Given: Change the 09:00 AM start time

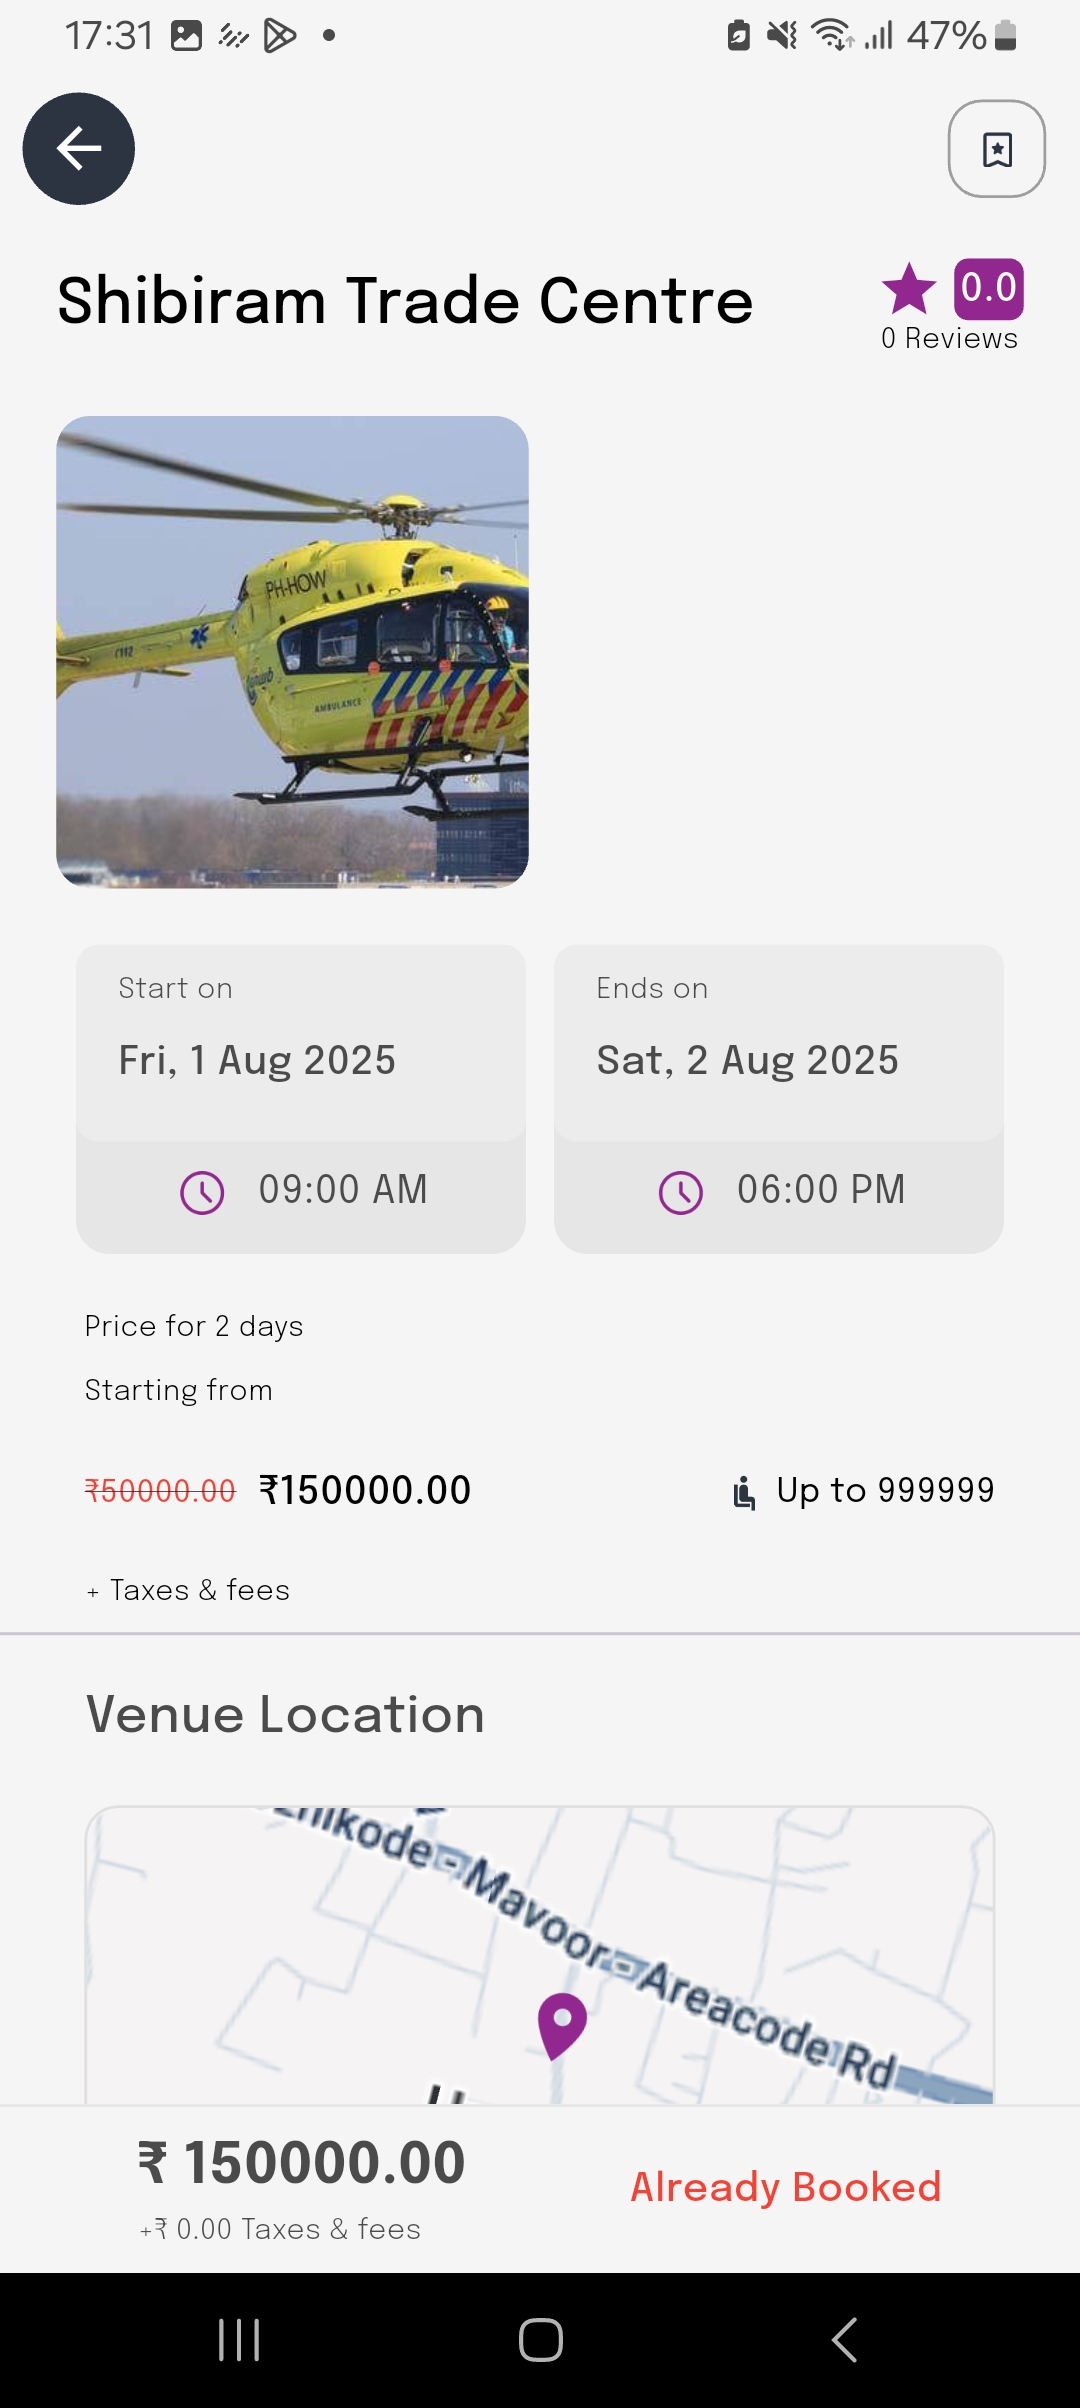Looking at the screenshot, I should point(342,1190).
